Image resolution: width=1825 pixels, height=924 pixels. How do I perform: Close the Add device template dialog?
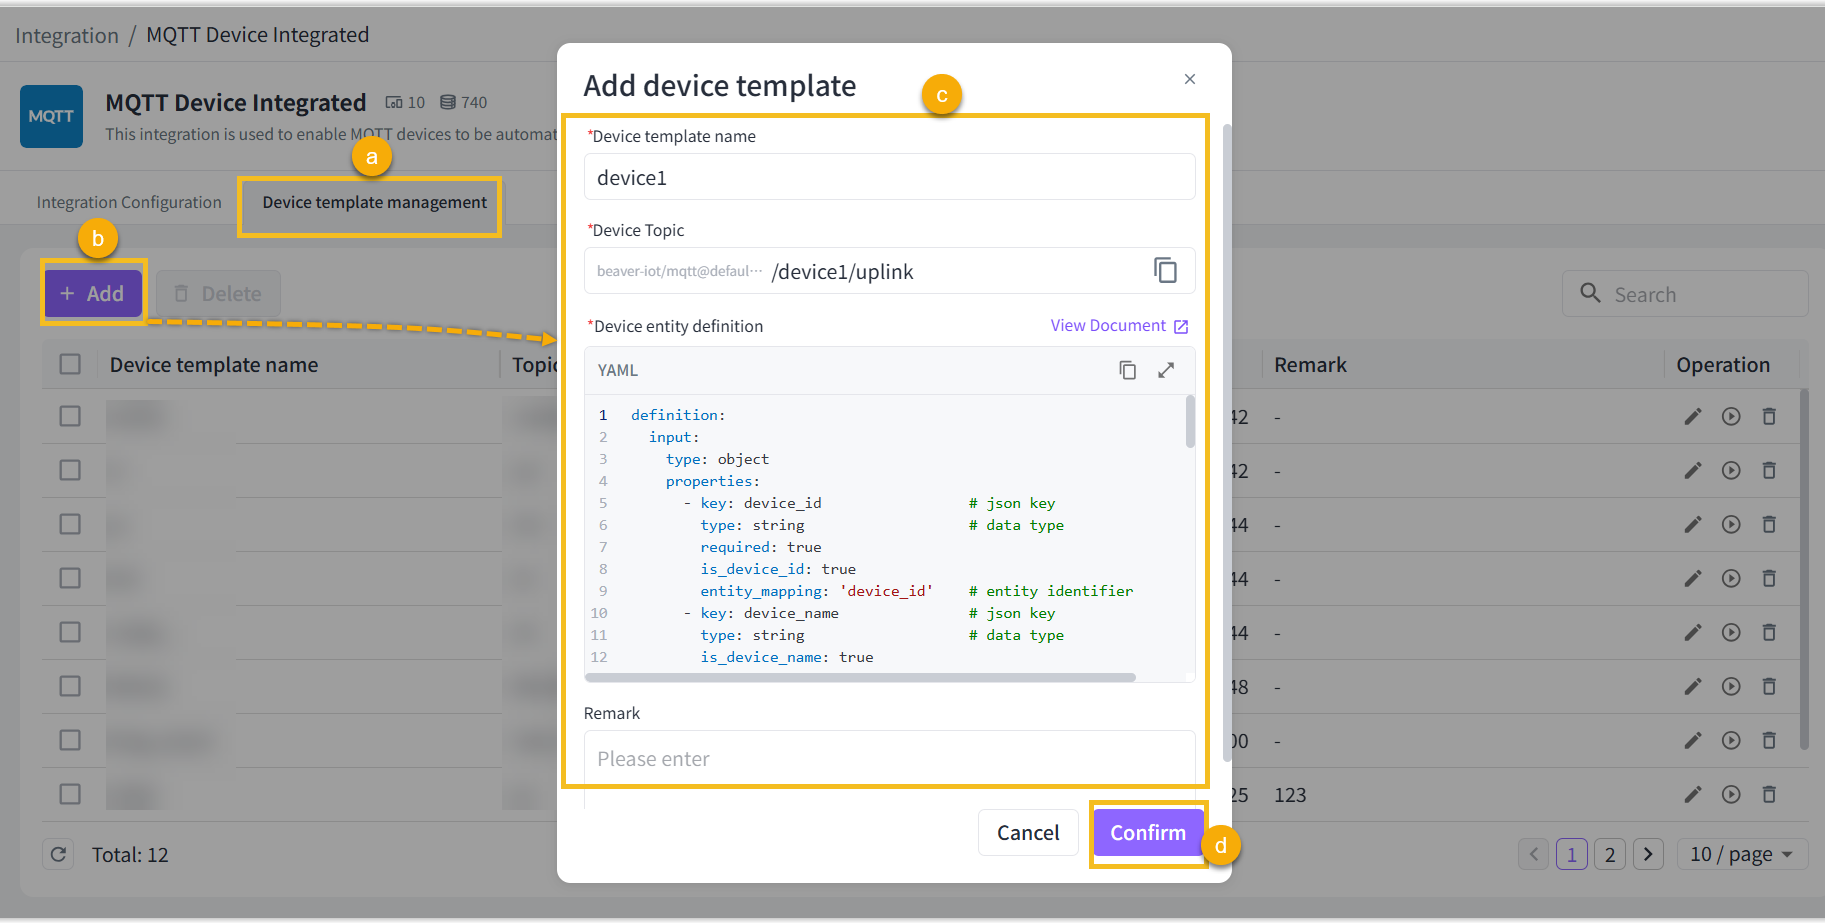[x=1189, y=79]
